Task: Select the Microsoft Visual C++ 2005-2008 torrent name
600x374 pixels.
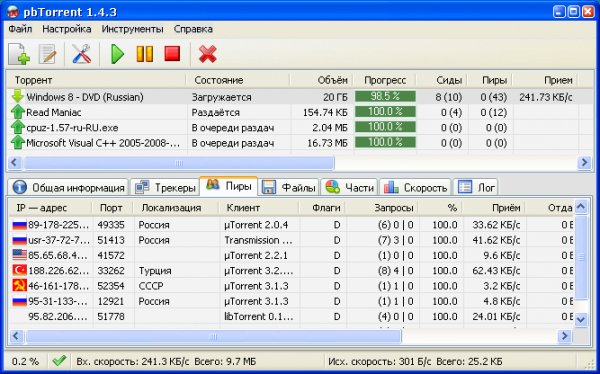Action: coord(103,143)
